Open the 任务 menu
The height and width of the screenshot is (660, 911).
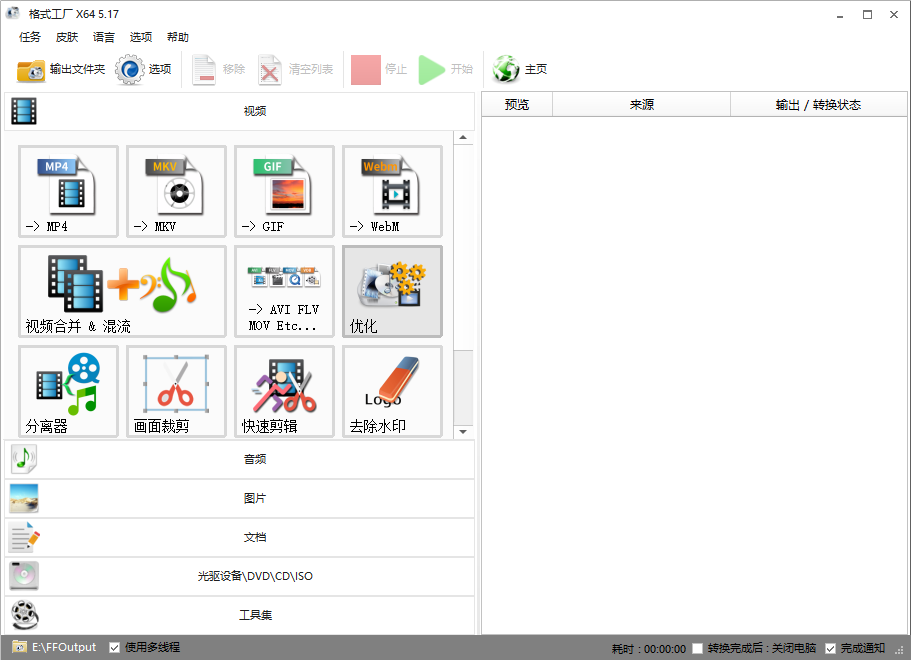tap(30, 37)
